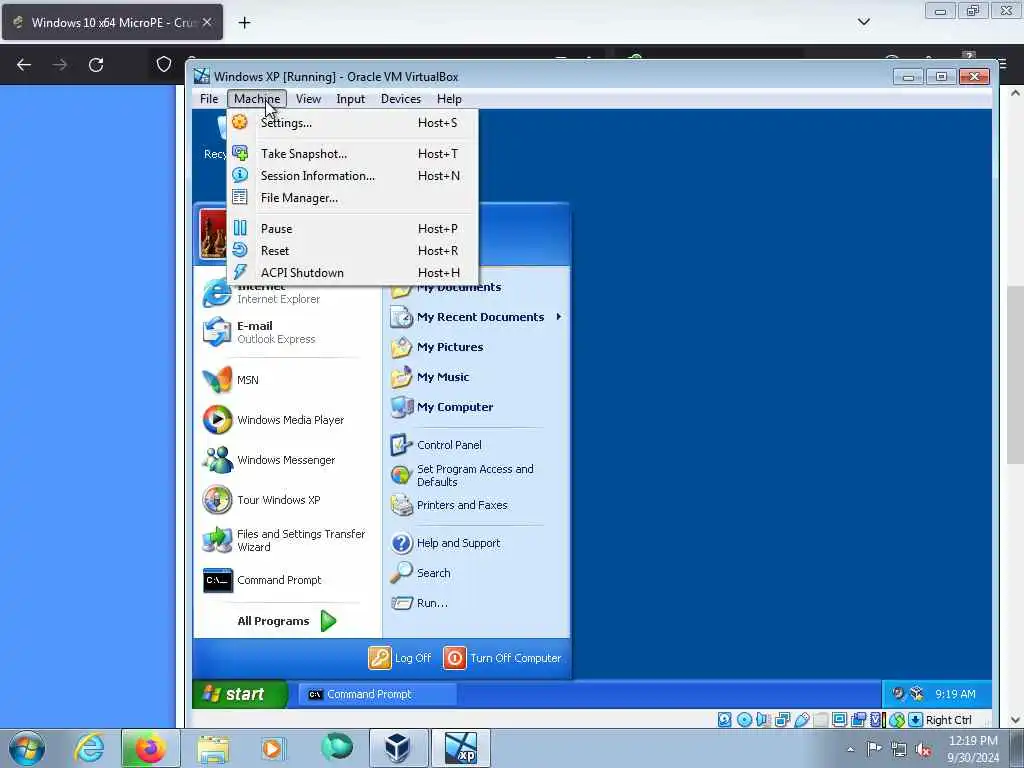Open browser tab list dropdown chevron

tap(863, 22)
